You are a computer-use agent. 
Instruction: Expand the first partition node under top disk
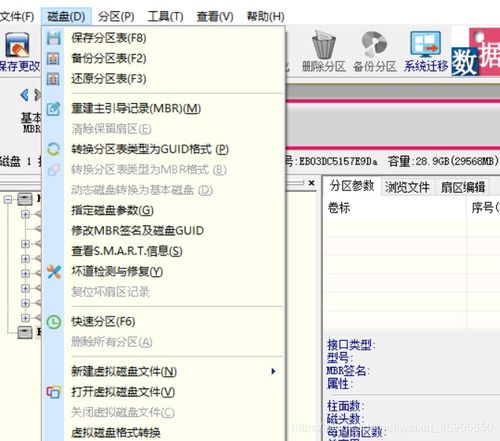(25, 214)
